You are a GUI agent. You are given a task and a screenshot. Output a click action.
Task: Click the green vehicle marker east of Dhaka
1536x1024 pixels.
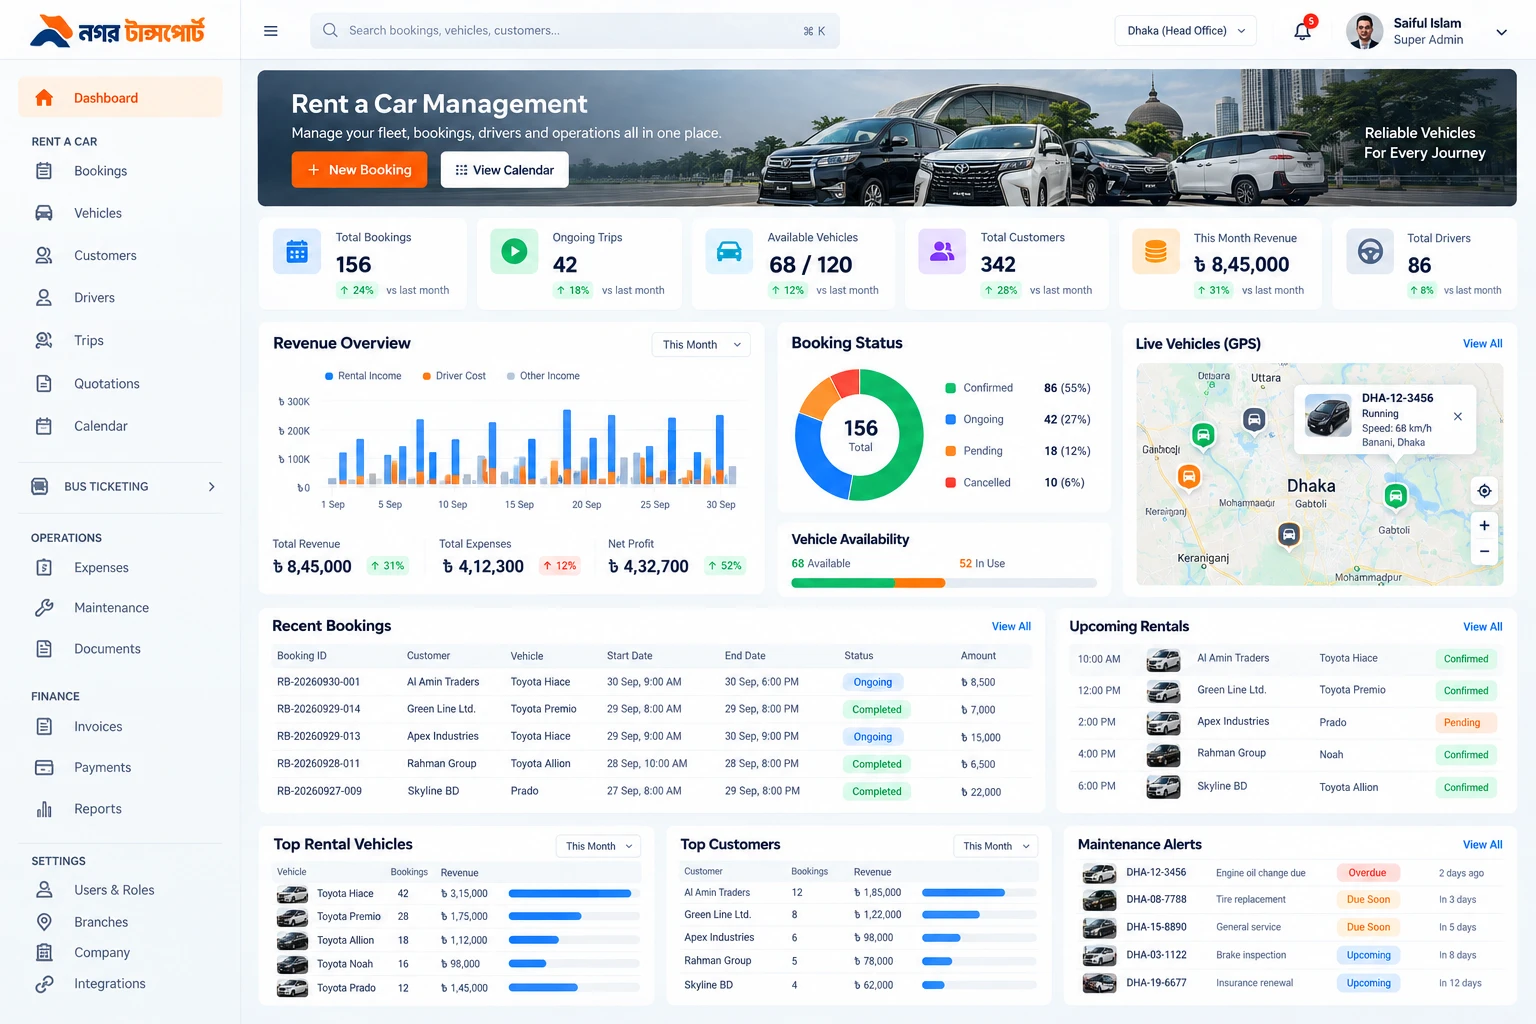1395,495
